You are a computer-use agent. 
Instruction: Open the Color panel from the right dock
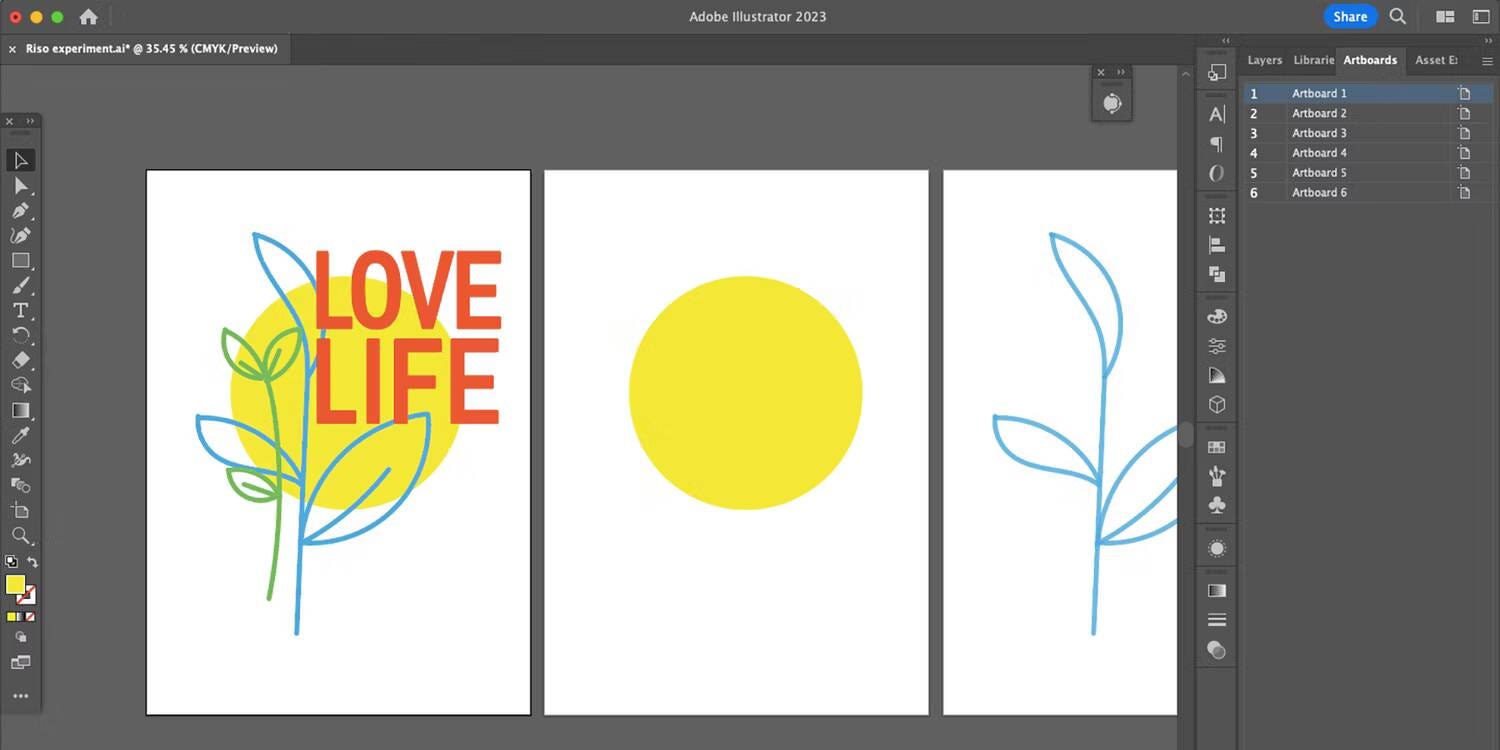click(x=1216, y=316)
